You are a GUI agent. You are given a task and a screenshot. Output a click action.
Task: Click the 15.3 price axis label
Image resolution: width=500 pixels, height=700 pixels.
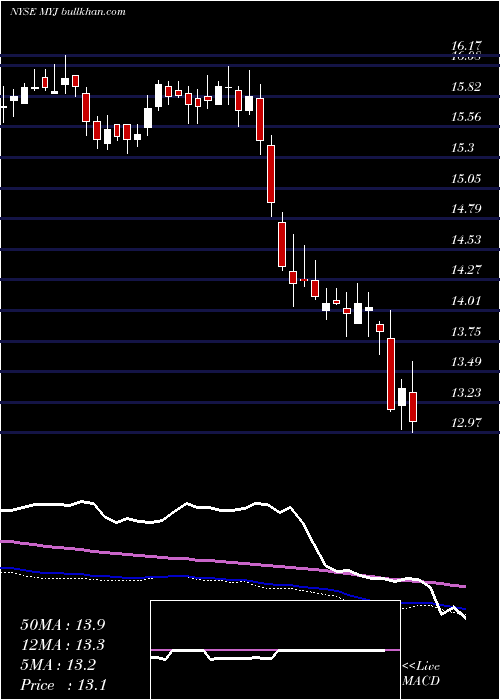pos(462,148)
